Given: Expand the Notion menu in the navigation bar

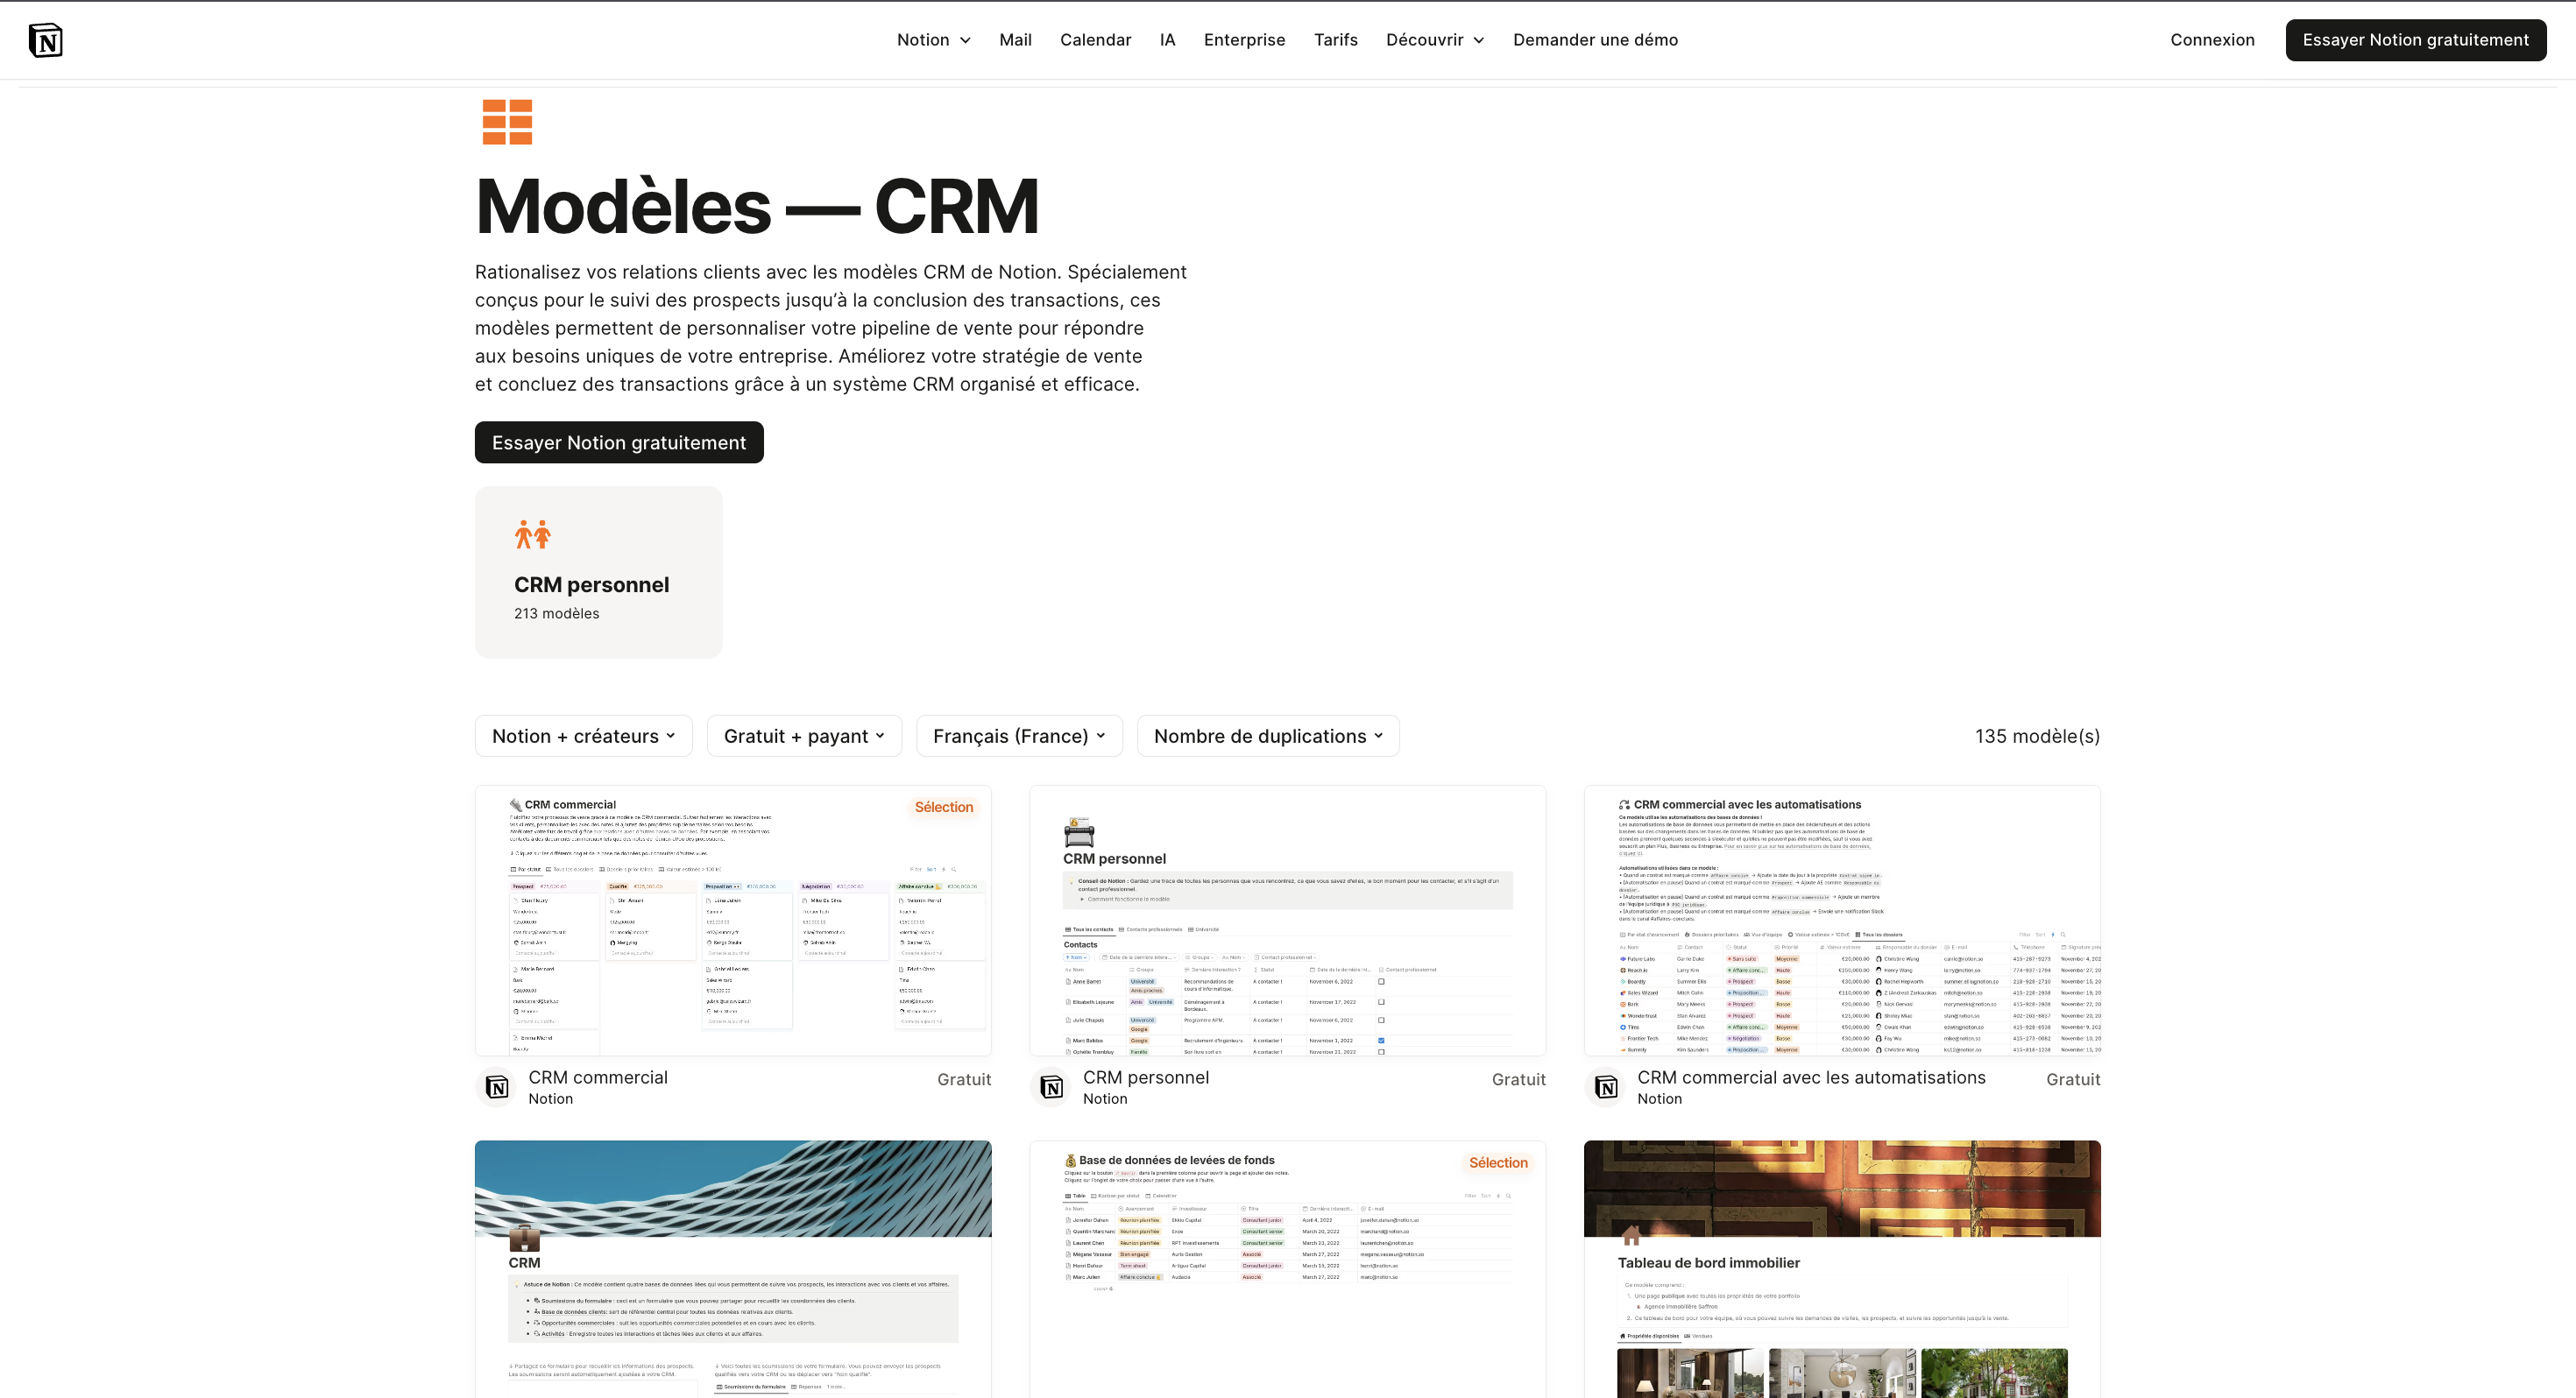Looking at the screenshot, I should point(933,40).
